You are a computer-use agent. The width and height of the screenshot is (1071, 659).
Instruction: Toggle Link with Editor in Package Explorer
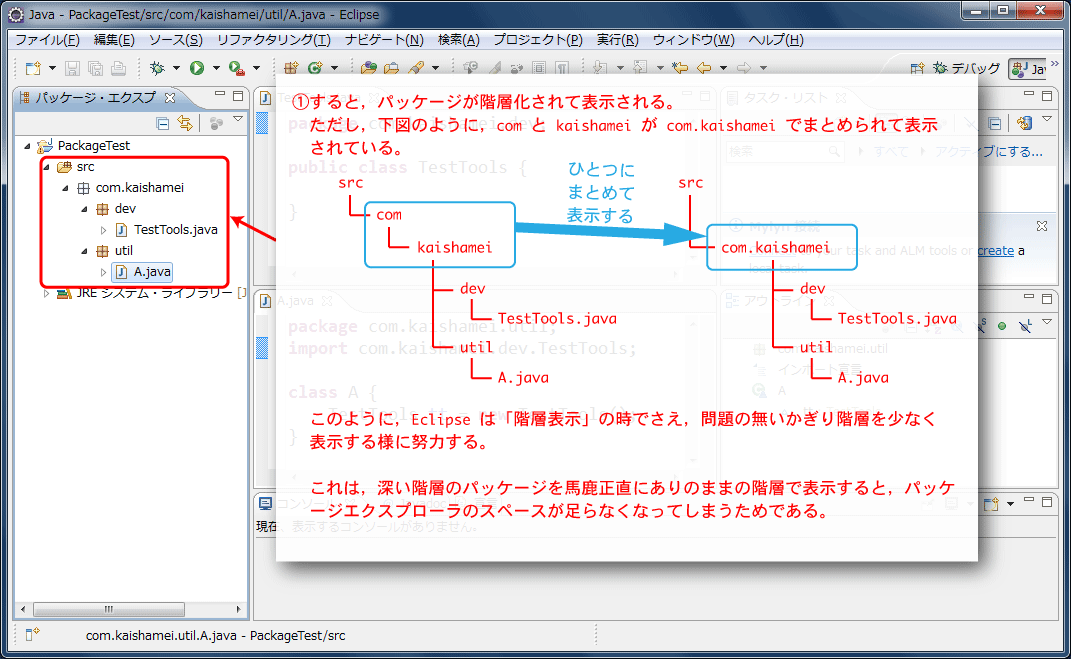(x=185, y=123)
